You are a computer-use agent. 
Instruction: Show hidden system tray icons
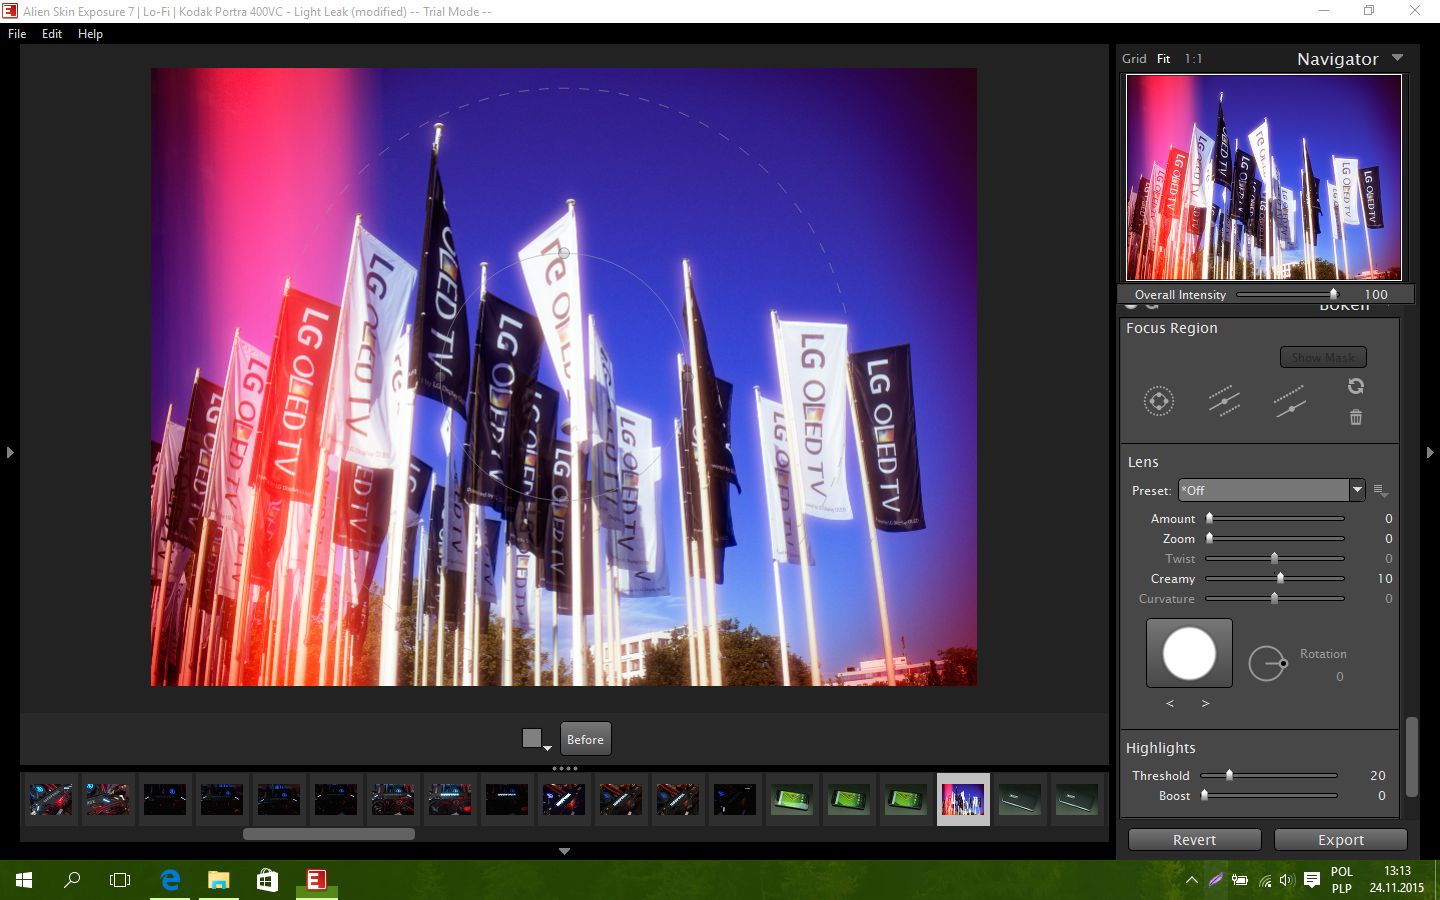tap(1191, 881)
